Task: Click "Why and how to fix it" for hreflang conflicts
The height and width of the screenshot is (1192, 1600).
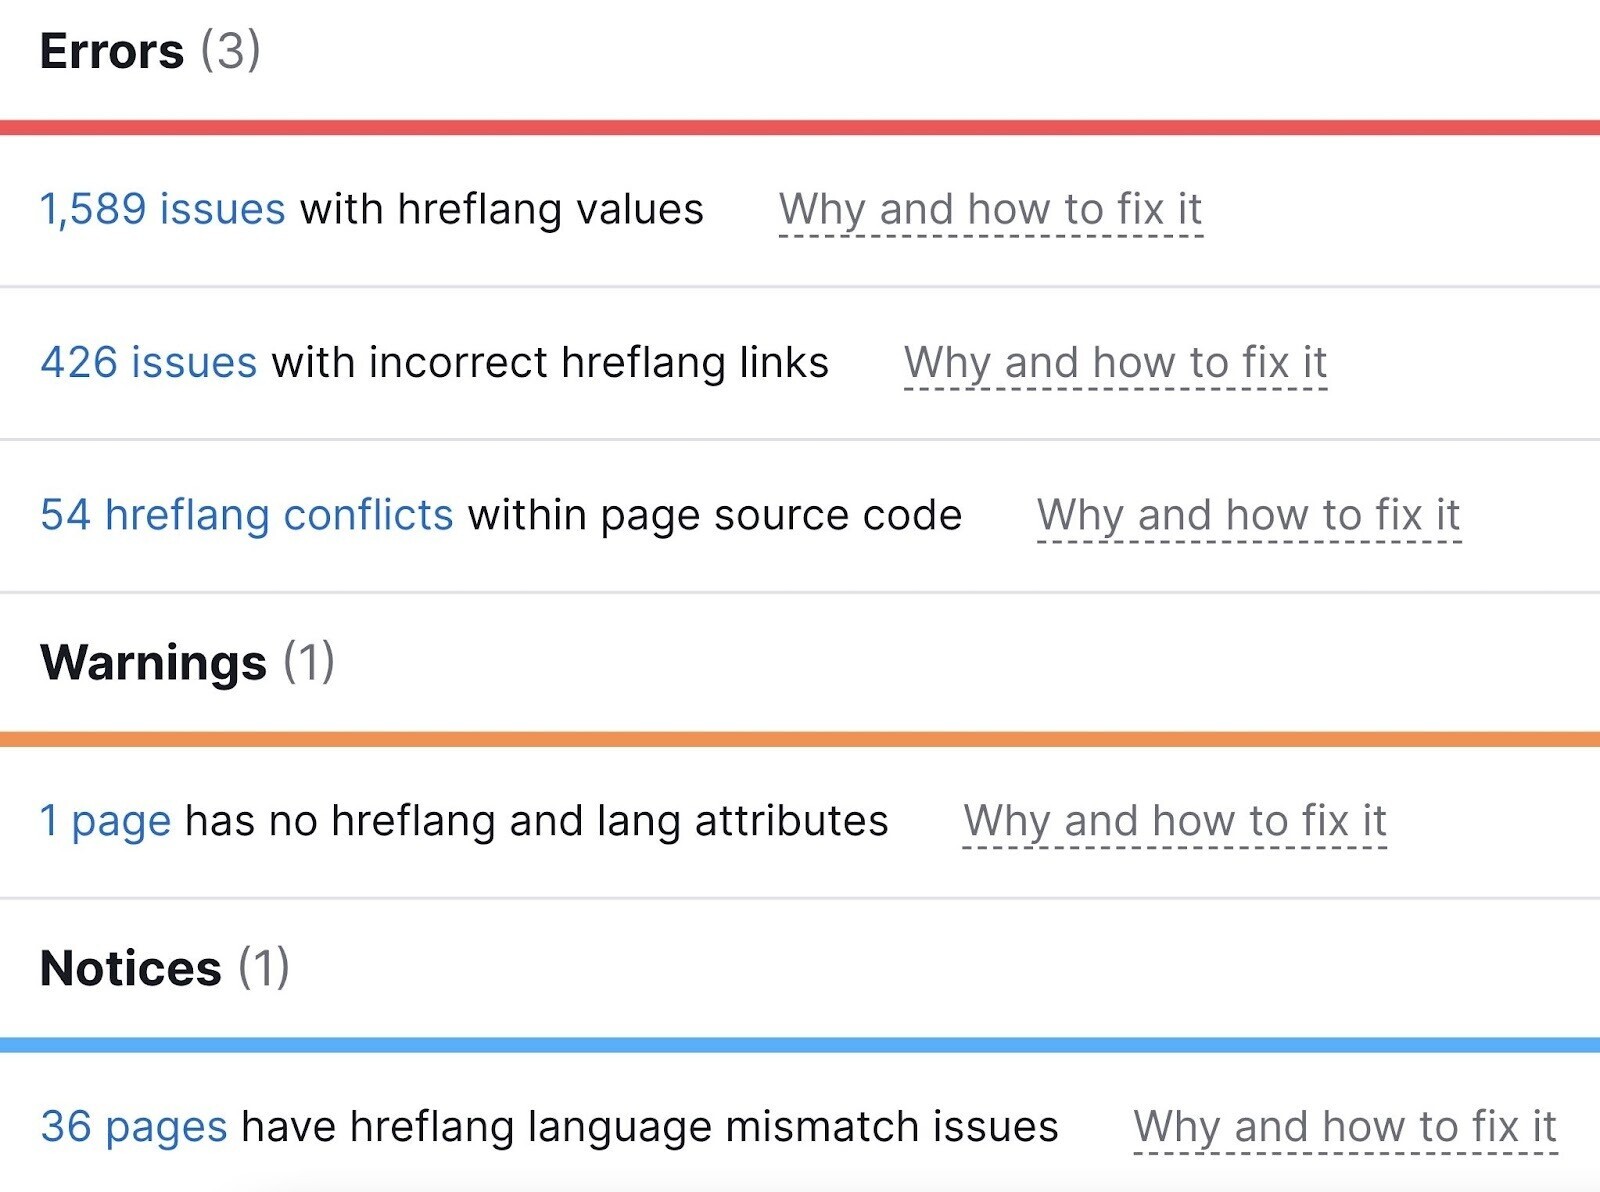Action: pyautogui.click(x=1248, y=515)
